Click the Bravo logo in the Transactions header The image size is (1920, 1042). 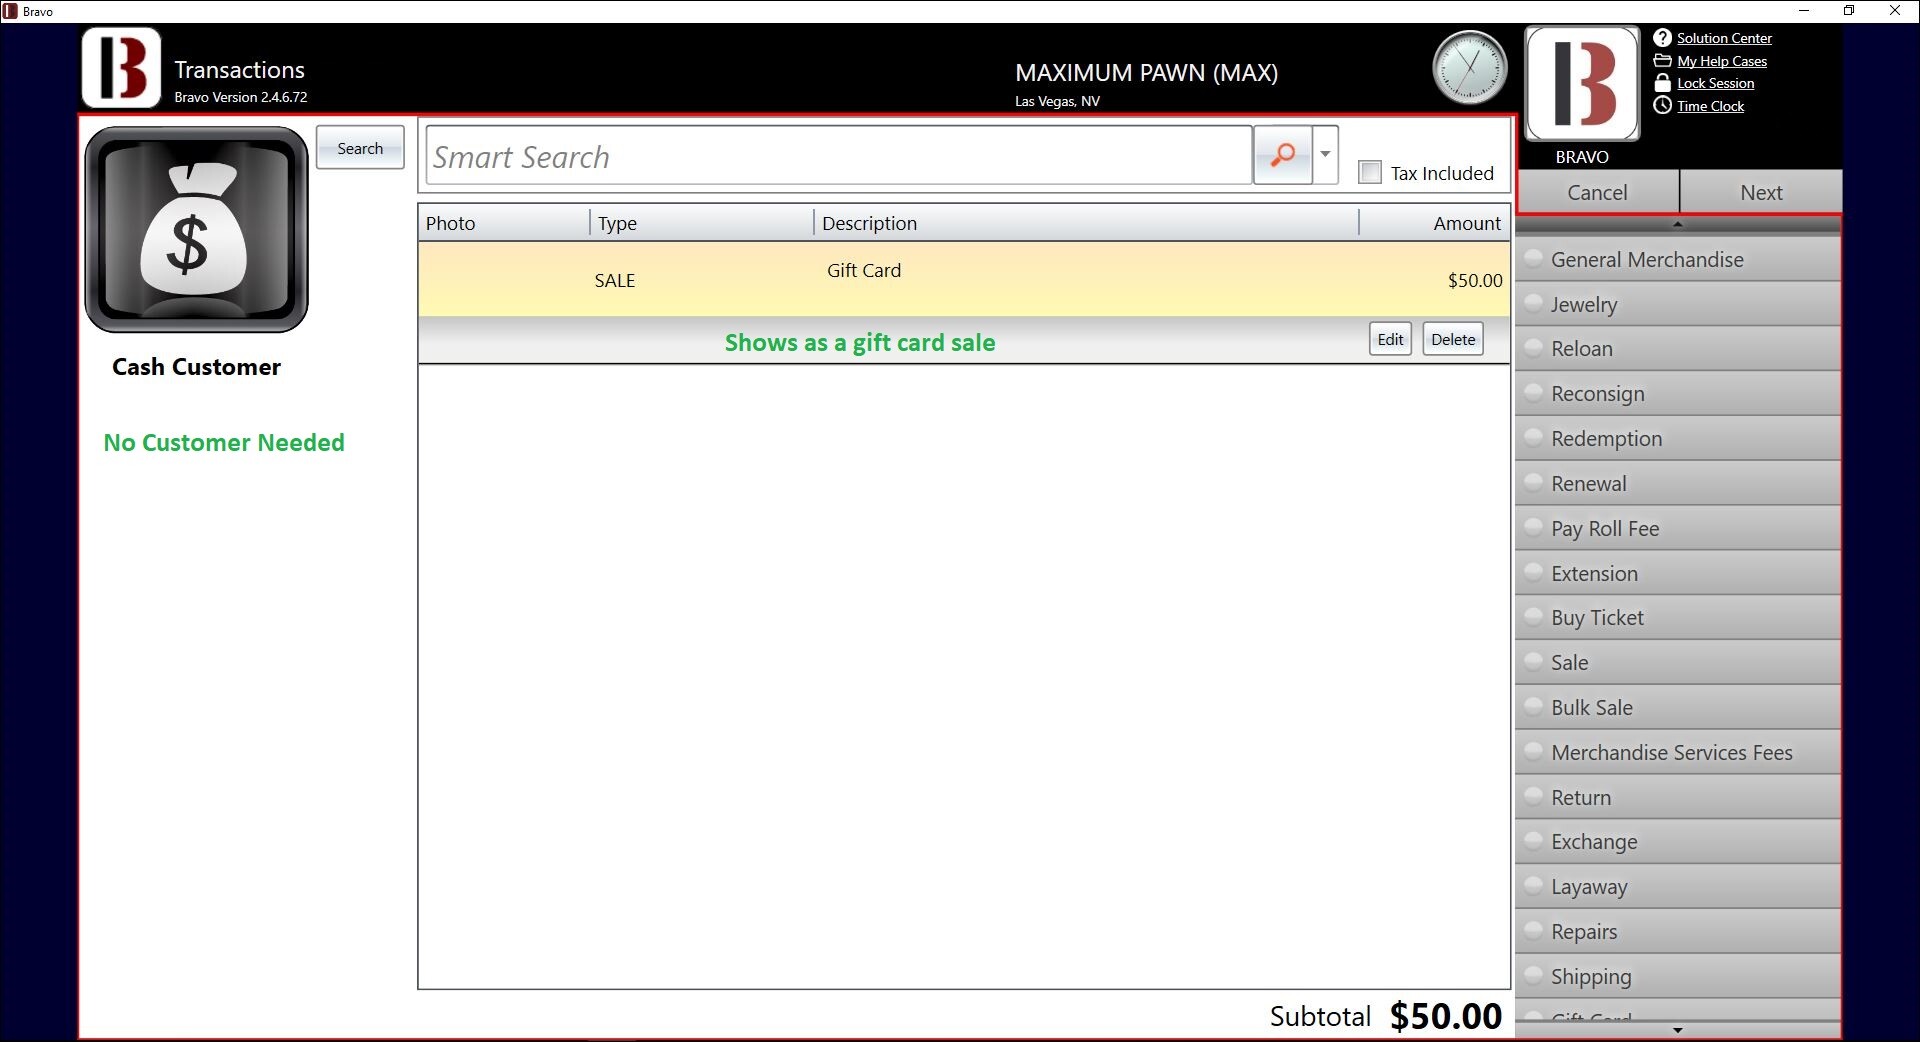tap(121, 68)
